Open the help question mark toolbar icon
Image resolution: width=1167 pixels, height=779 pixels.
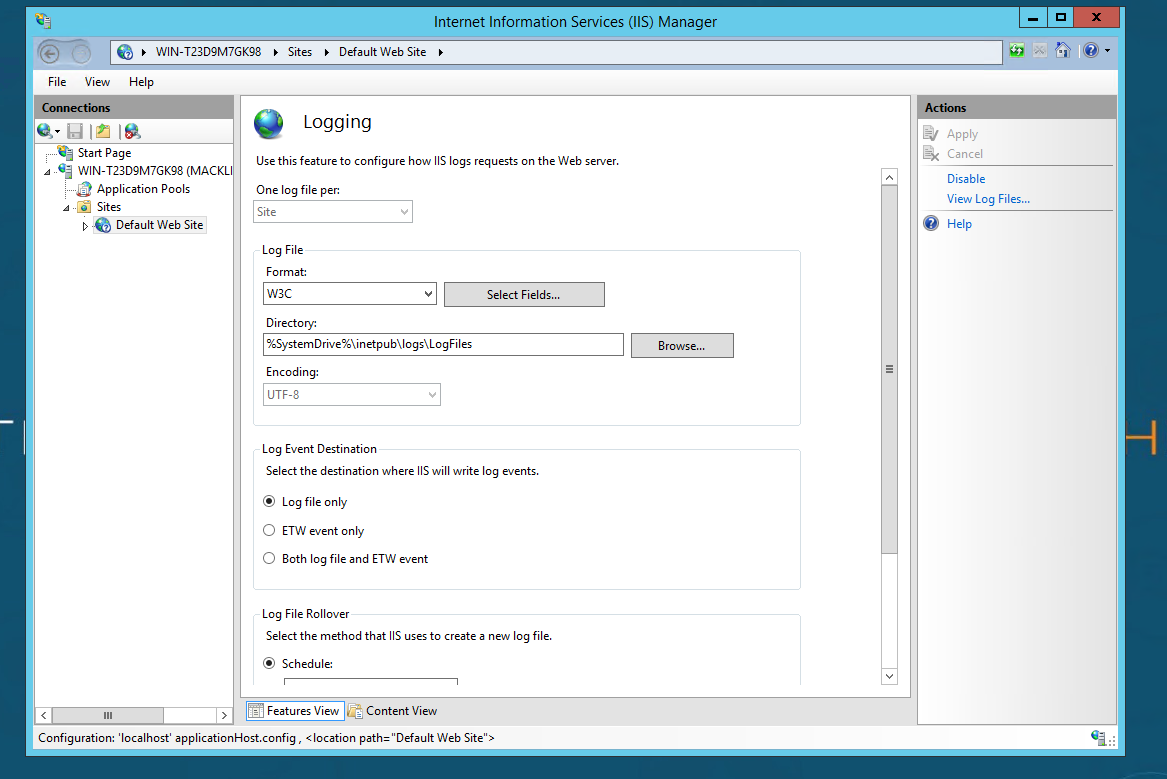(x=1091, y=51)
